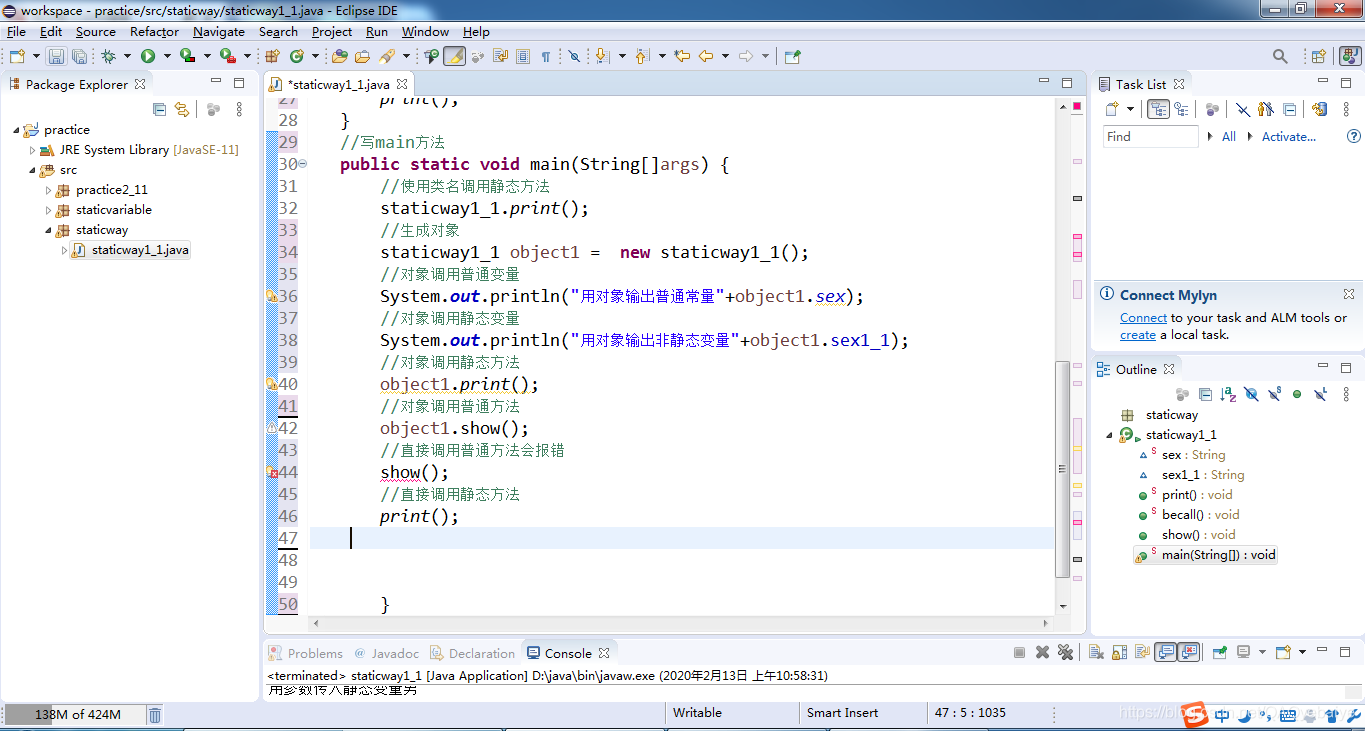The width and height of the screenshot is (1365, 731).
Task: Click Synchronize Changed icon in Task List
Action: pyautogui.click(x=1319, y=110)
